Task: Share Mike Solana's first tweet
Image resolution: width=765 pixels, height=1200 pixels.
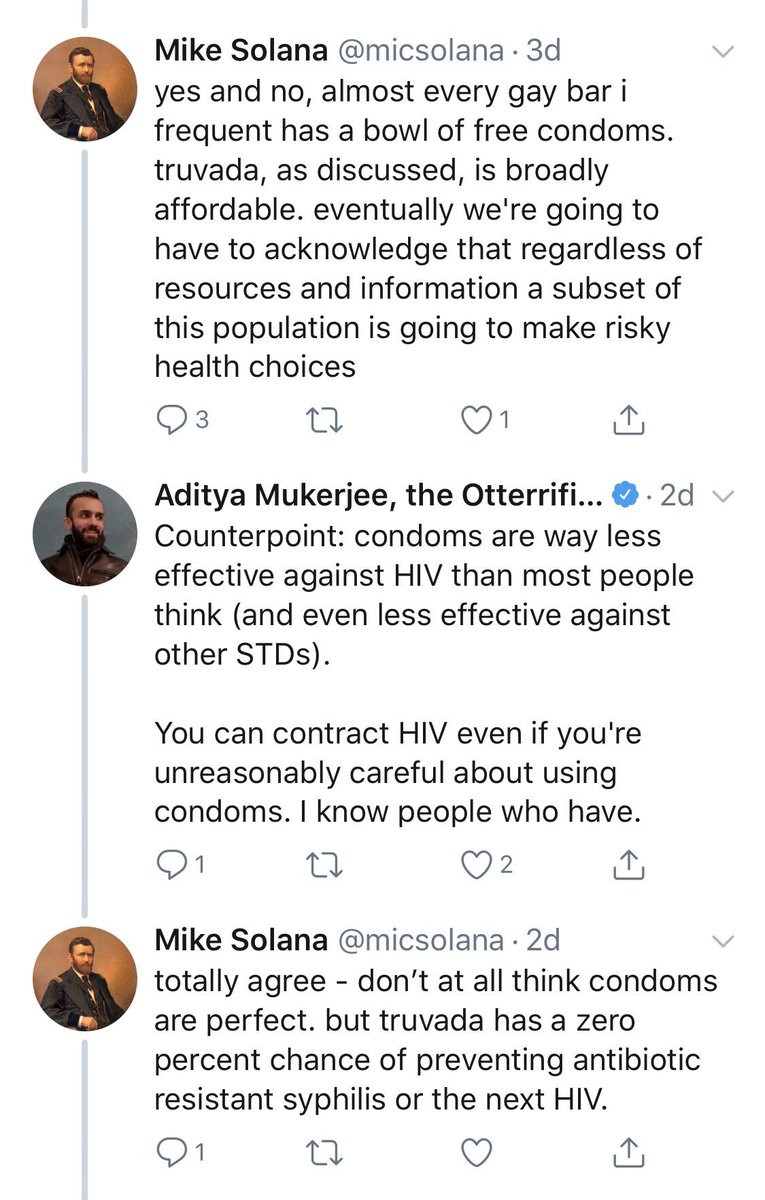Action: [x=628, y=421]
